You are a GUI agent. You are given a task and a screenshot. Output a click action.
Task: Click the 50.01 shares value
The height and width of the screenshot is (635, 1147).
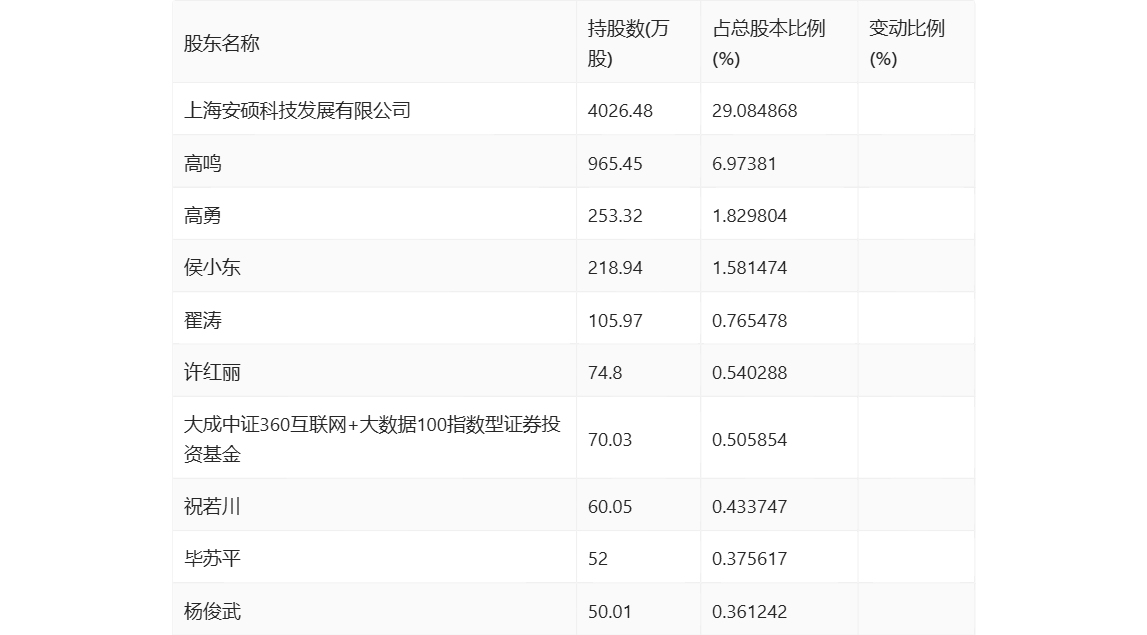click(610, 612)
